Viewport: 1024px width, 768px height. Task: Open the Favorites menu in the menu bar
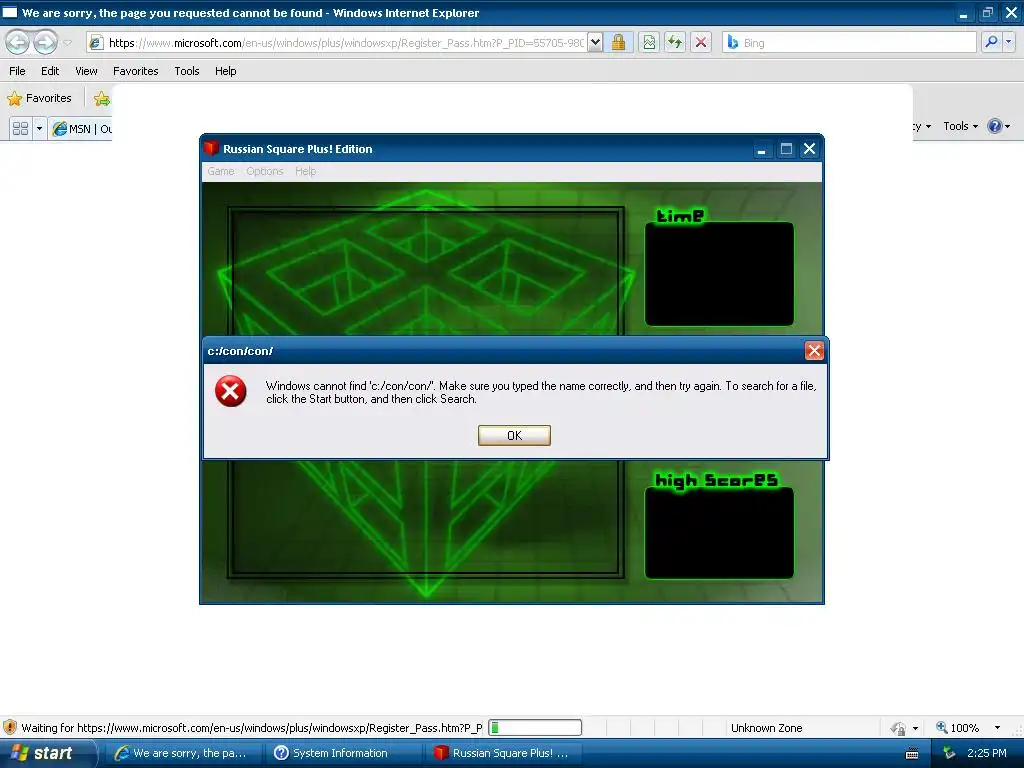click(x=135, y=71)
